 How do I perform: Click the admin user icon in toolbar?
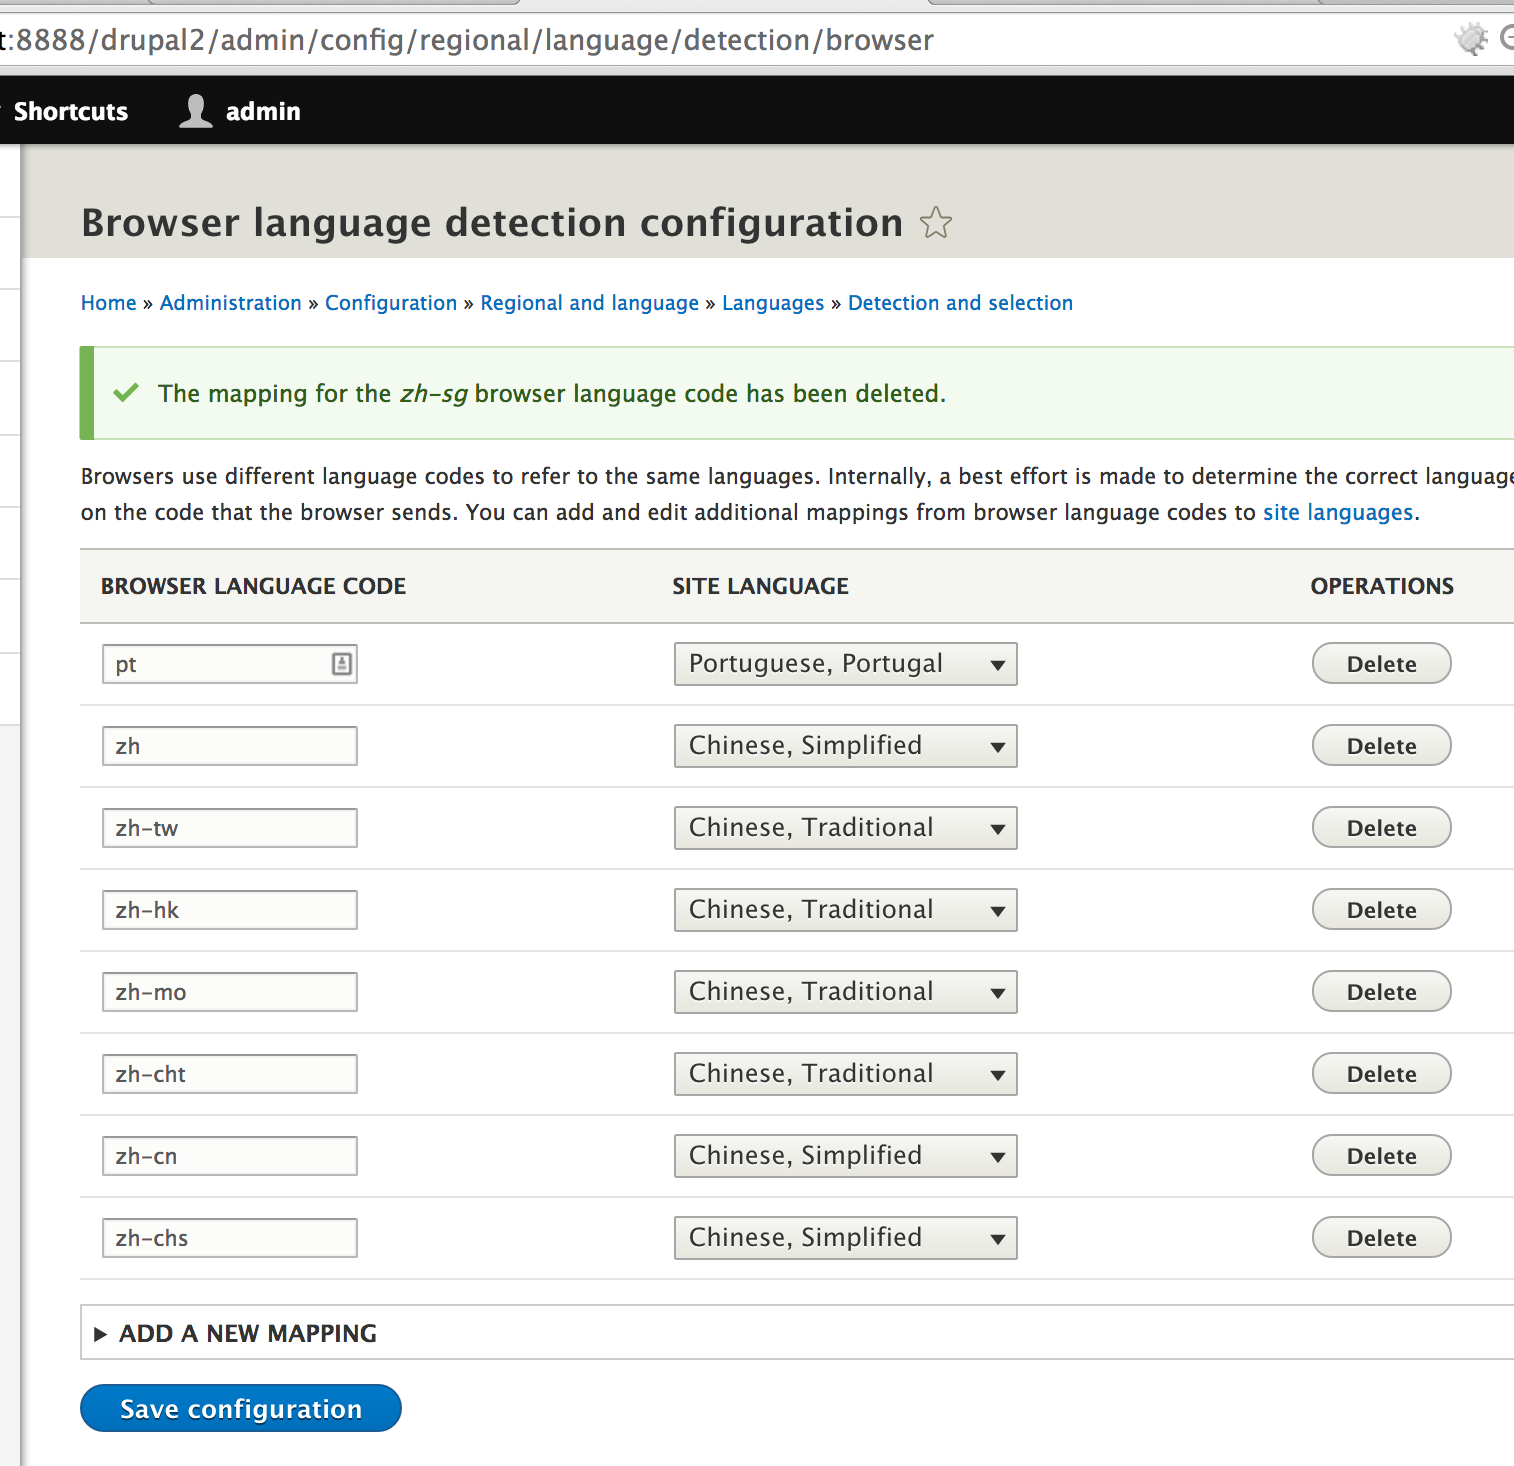(196, 110)
